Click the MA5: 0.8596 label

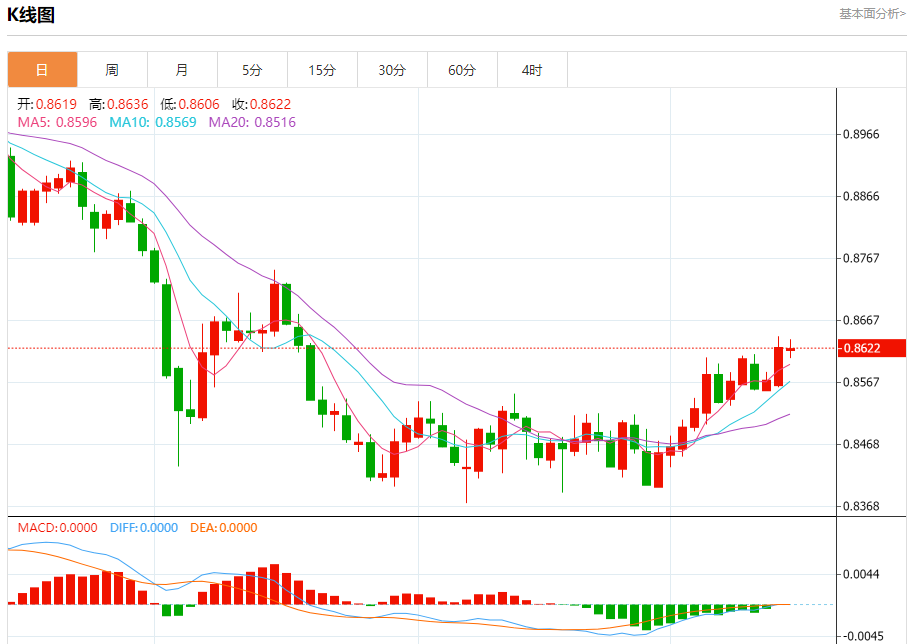click(x=57, y=122)
